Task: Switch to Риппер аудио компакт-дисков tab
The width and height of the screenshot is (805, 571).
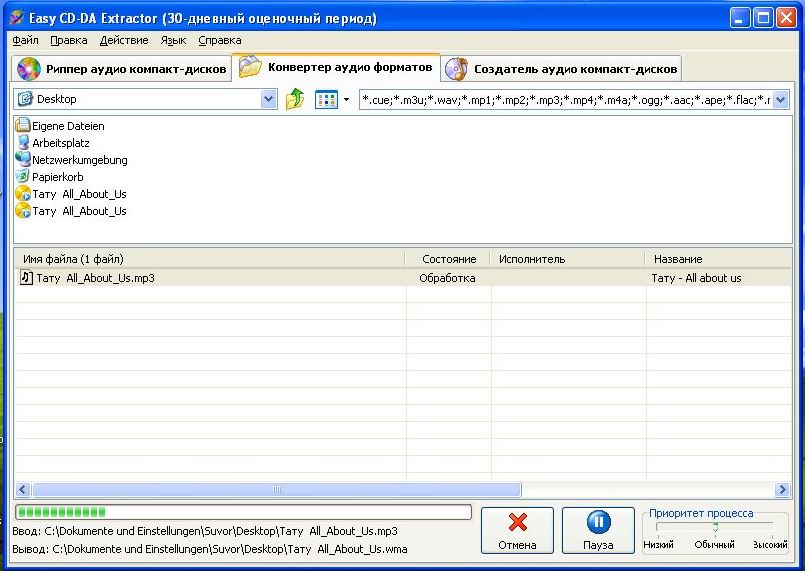Action: click(x=122, y=69)
